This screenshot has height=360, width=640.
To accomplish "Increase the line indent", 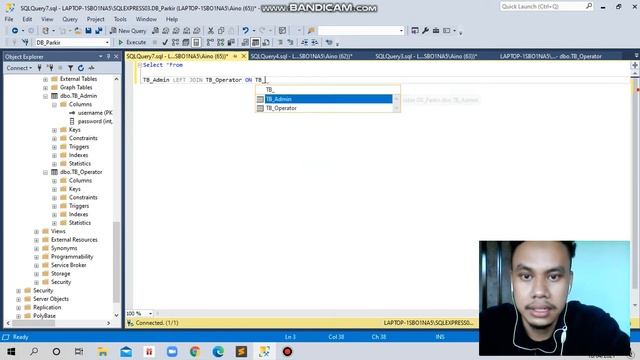I will pos(315,42).
